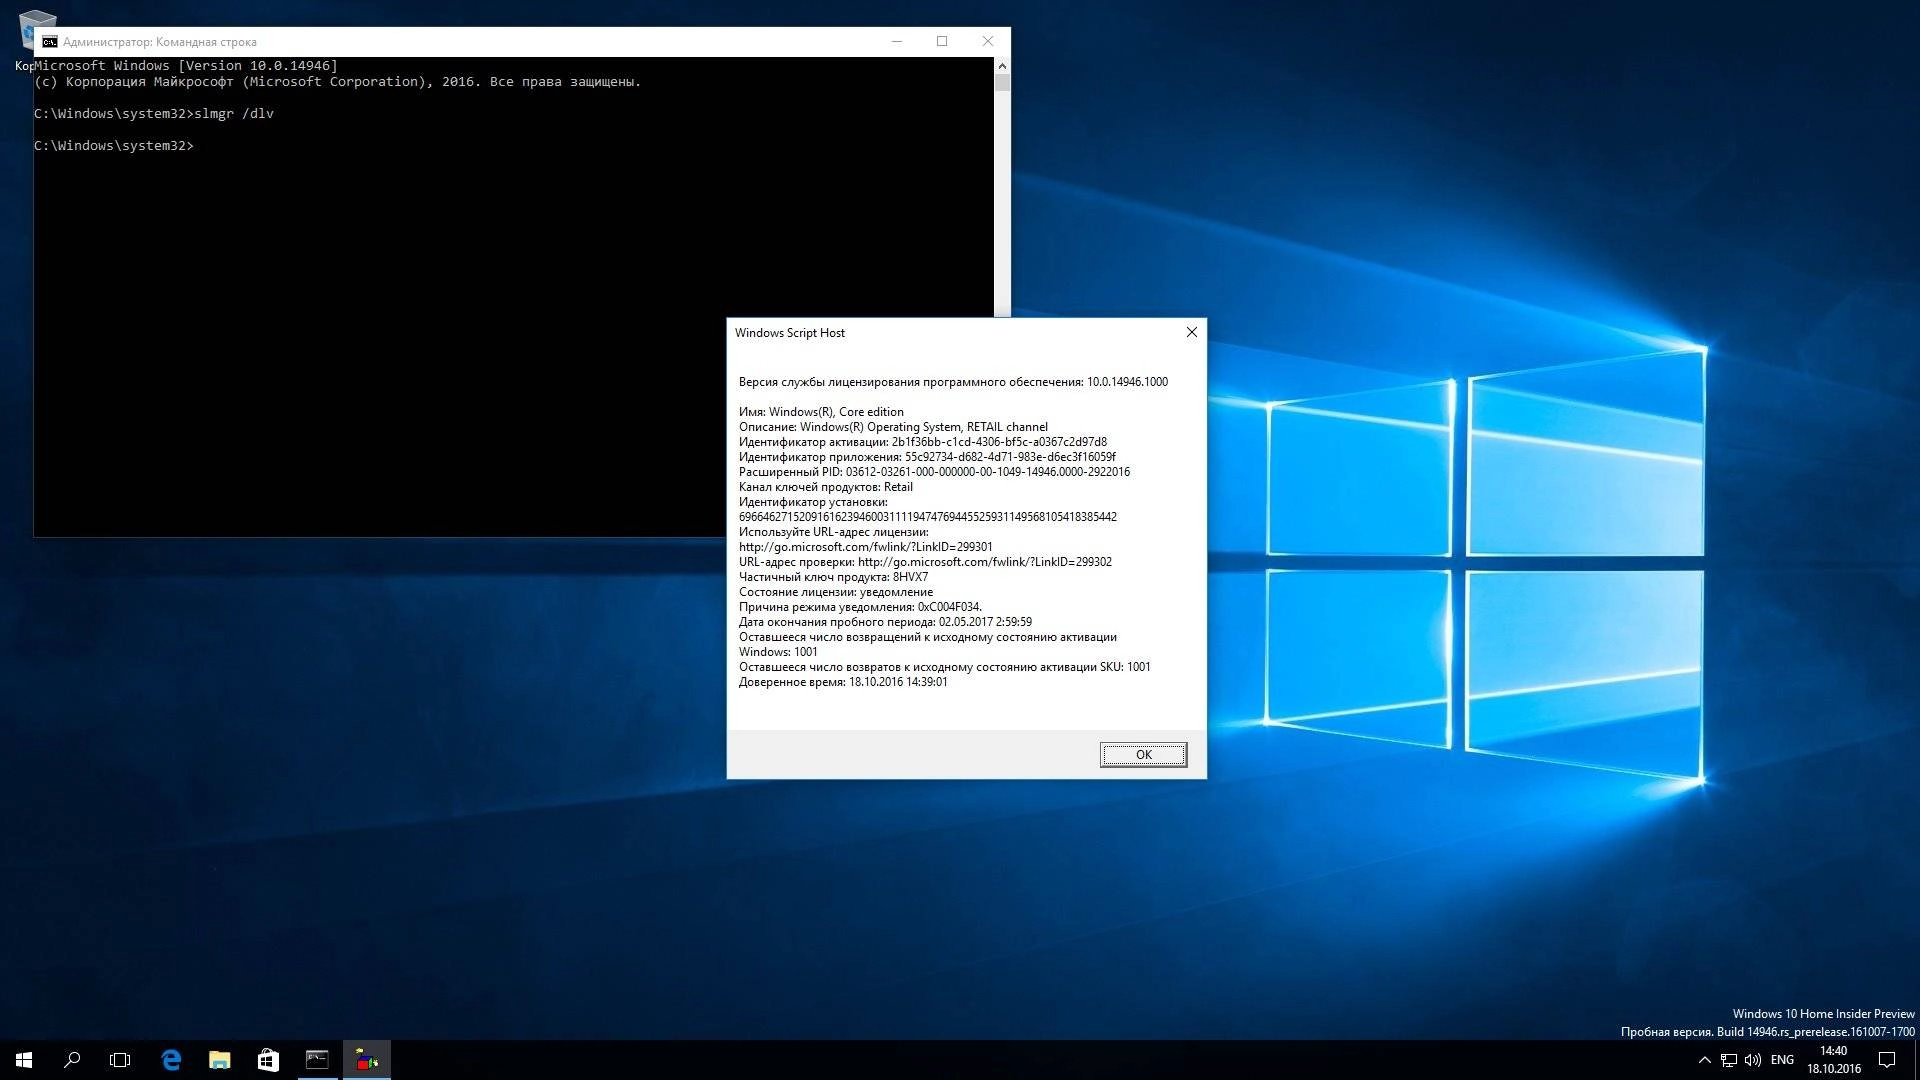Screen dimensions: 1920x1080
Task: Select the Recycle Bin desktop icon
Action: point(38,40)
